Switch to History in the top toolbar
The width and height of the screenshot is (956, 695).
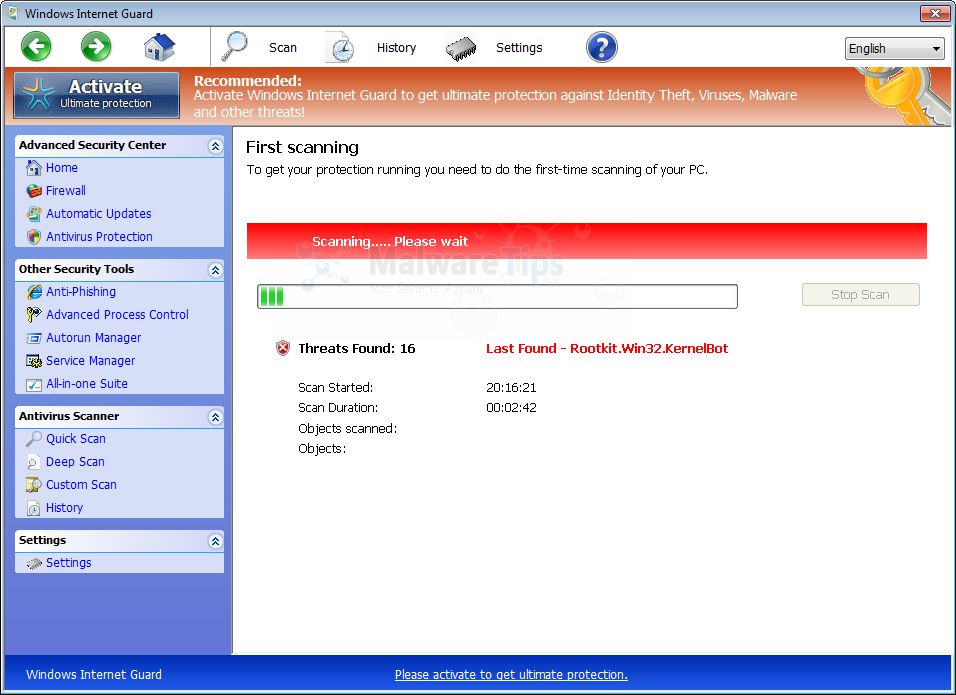point(396,47)
